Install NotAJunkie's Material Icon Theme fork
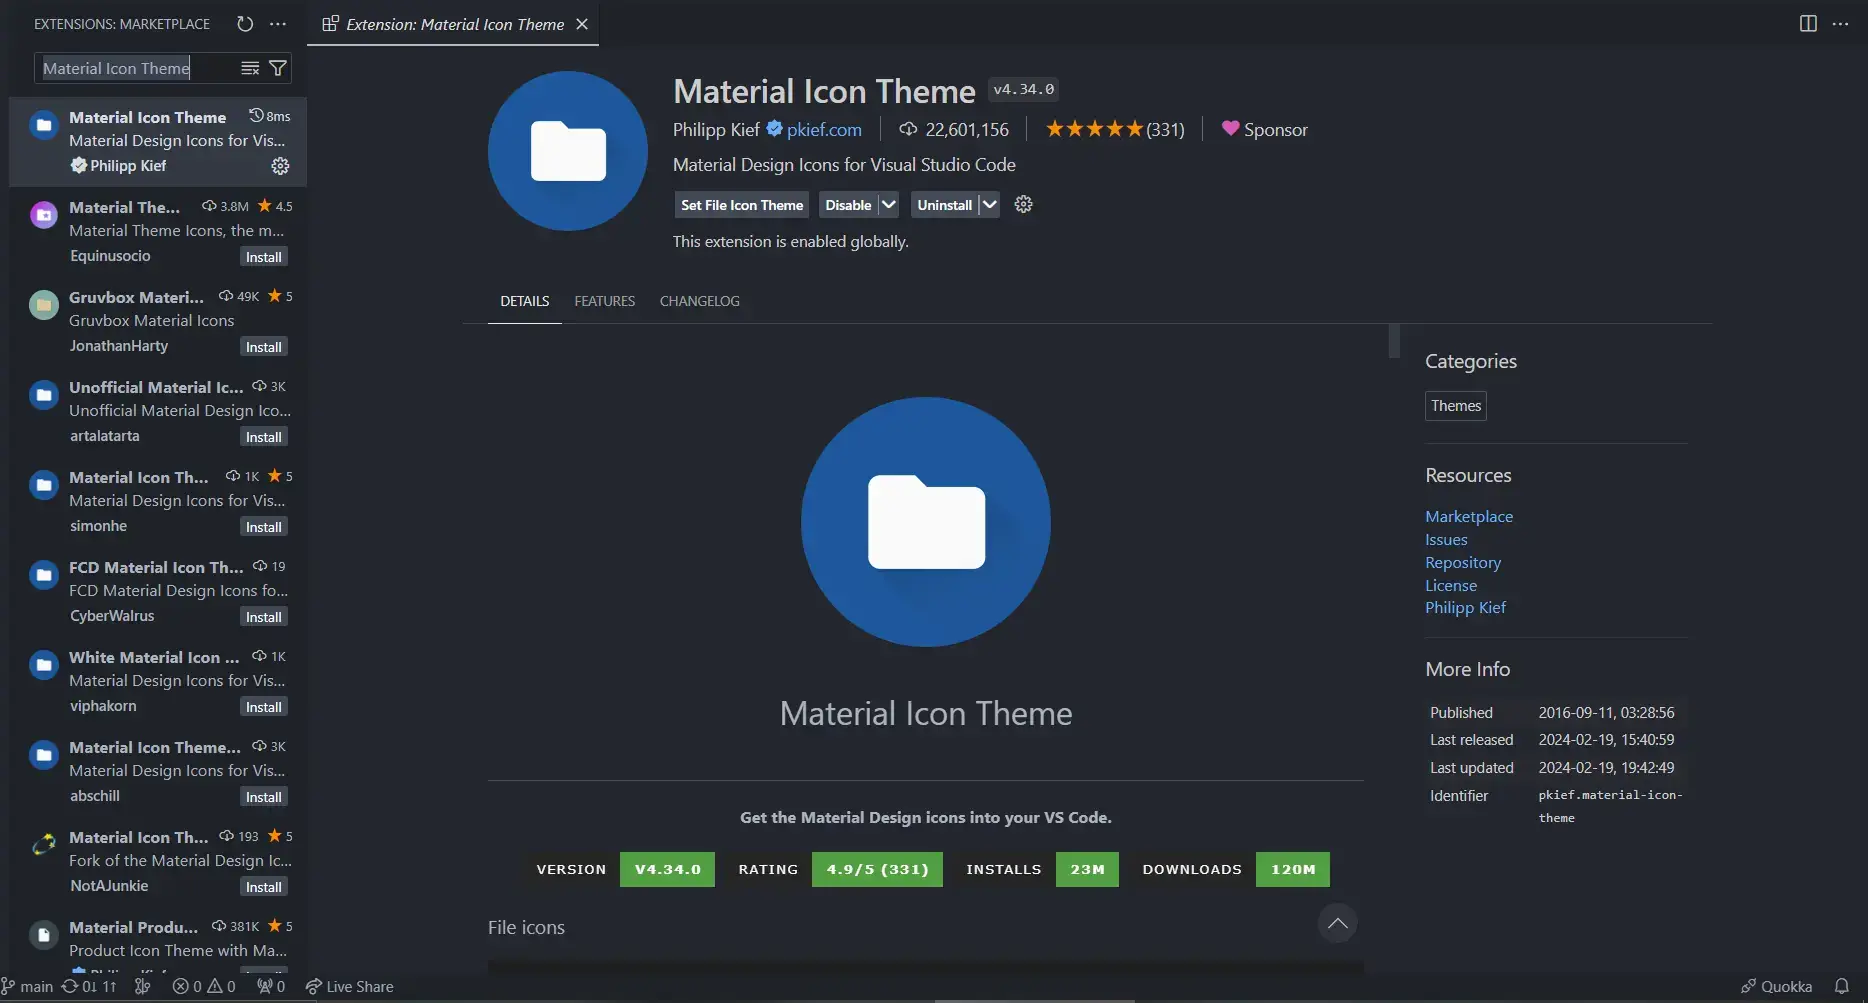1868x1003 pixels. pyautogui.click(x=264, y=887)
